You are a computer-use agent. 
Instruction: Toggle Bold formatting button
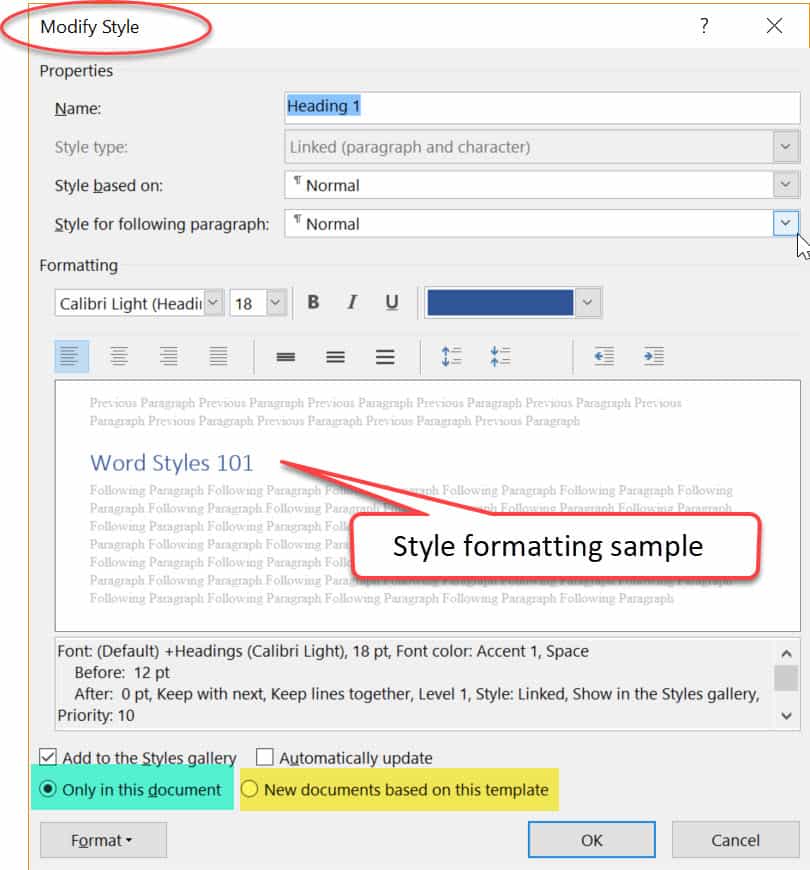[313, 302]
